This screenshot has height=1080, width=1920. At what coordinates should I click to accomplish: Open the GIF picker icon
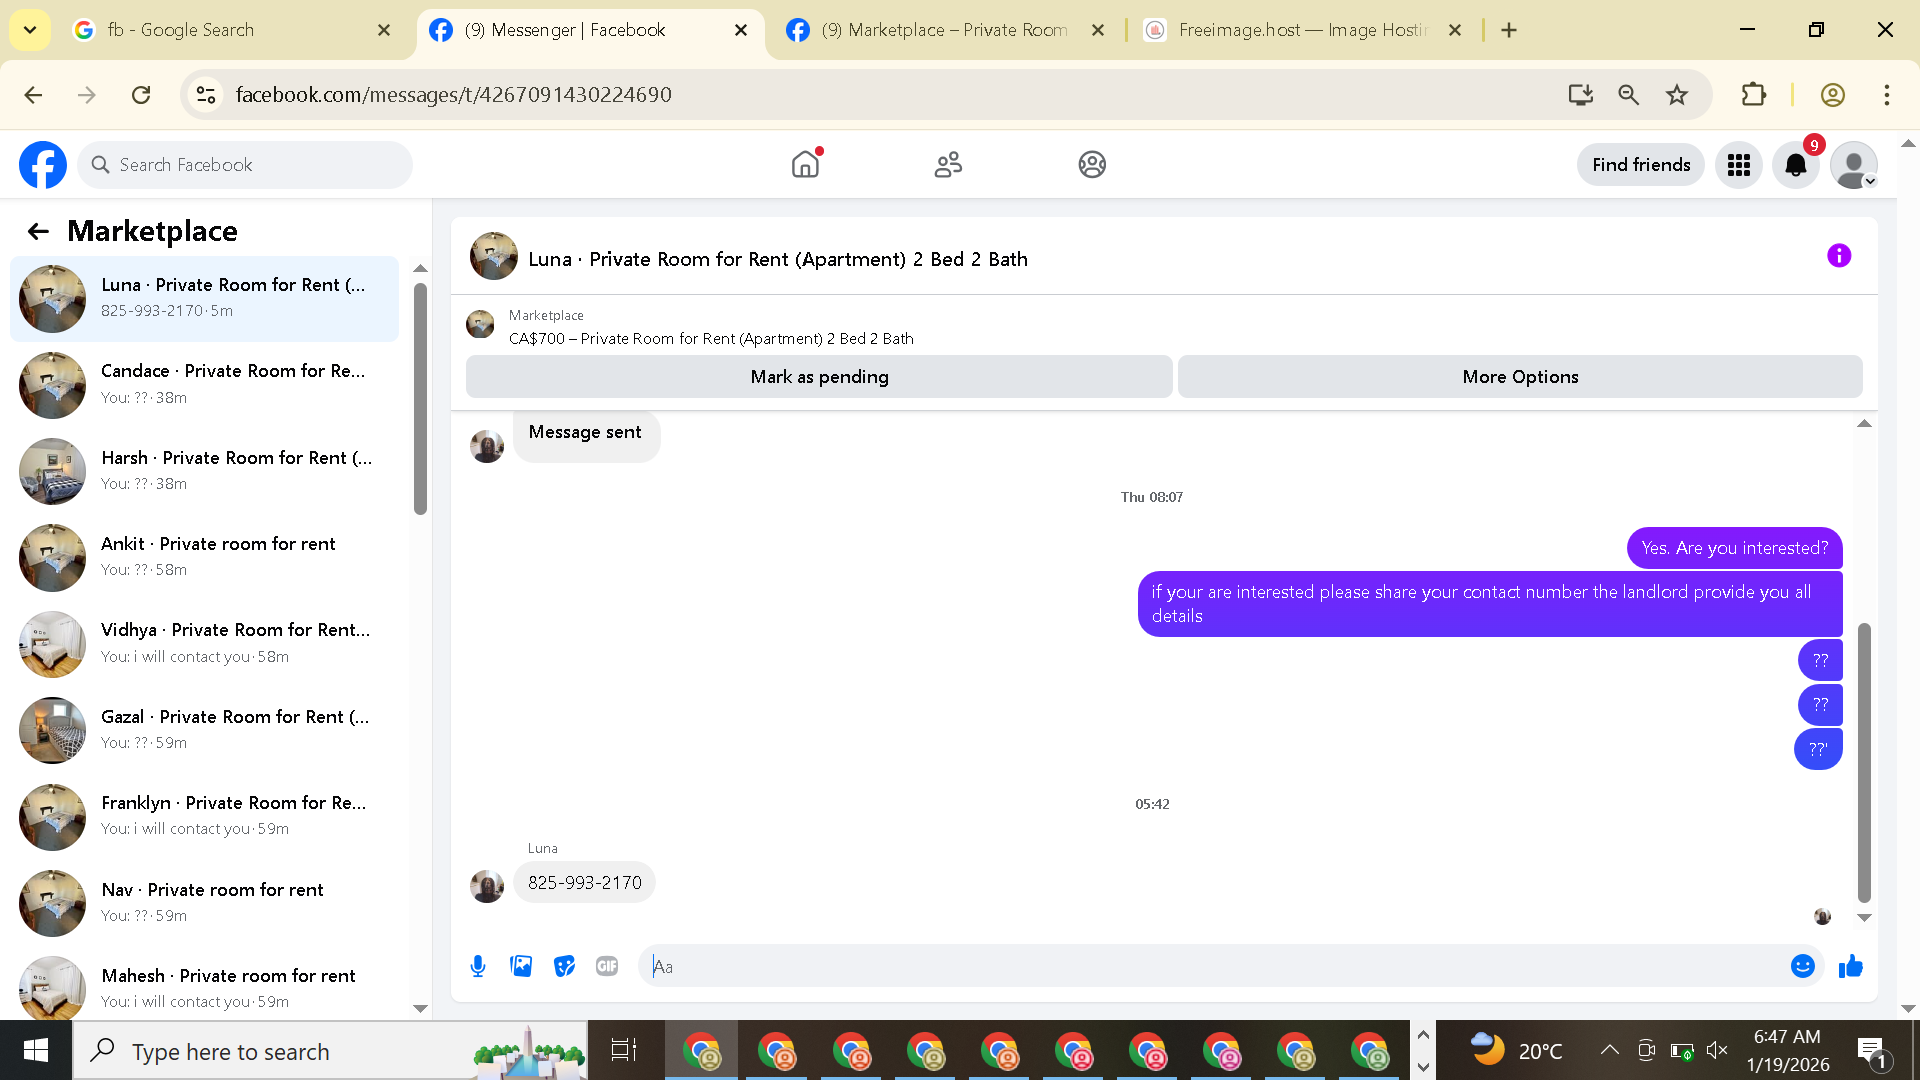607,966
